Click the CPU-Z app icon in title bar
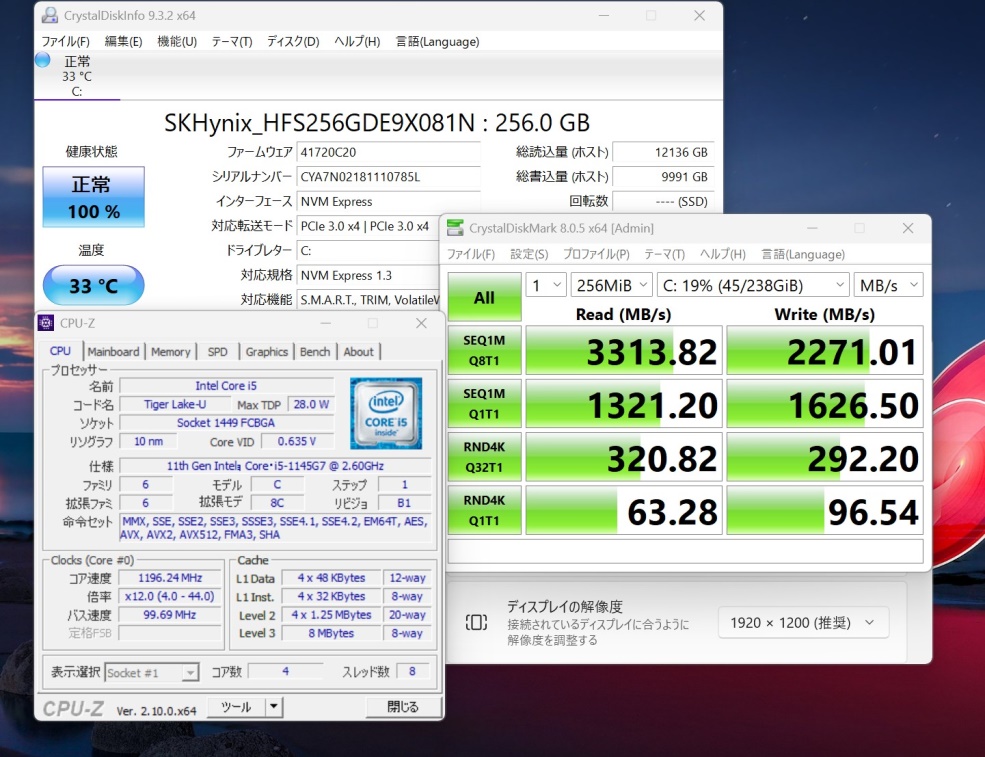The image size is (985, 757). tap(46, 323)
